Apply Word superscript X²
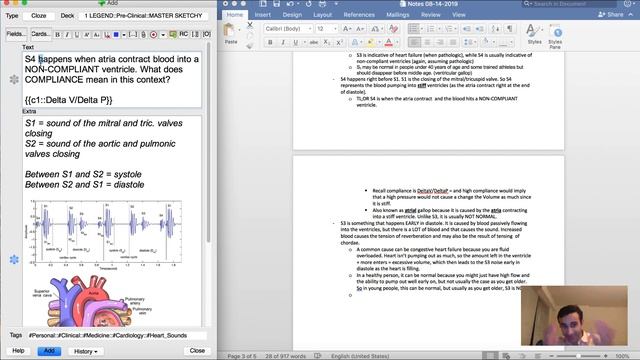This screenshot has height=360, width=640. coord(339,42)
